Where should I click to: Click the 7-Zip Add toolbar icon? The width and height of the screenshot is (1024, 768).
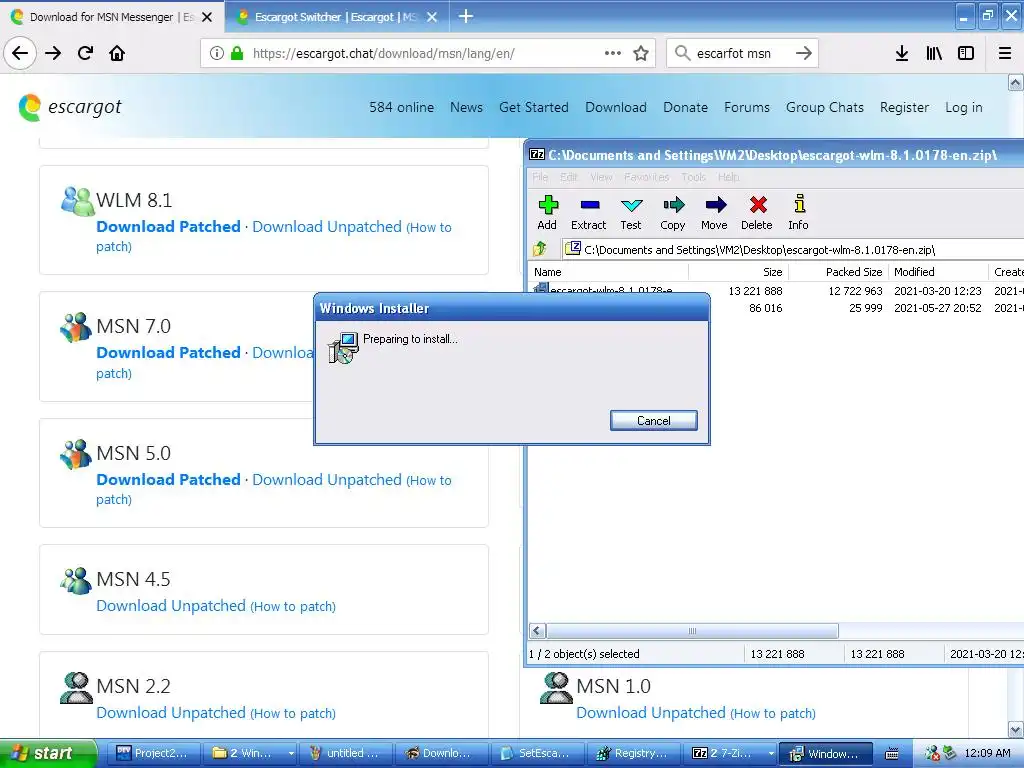click(548, 205)
